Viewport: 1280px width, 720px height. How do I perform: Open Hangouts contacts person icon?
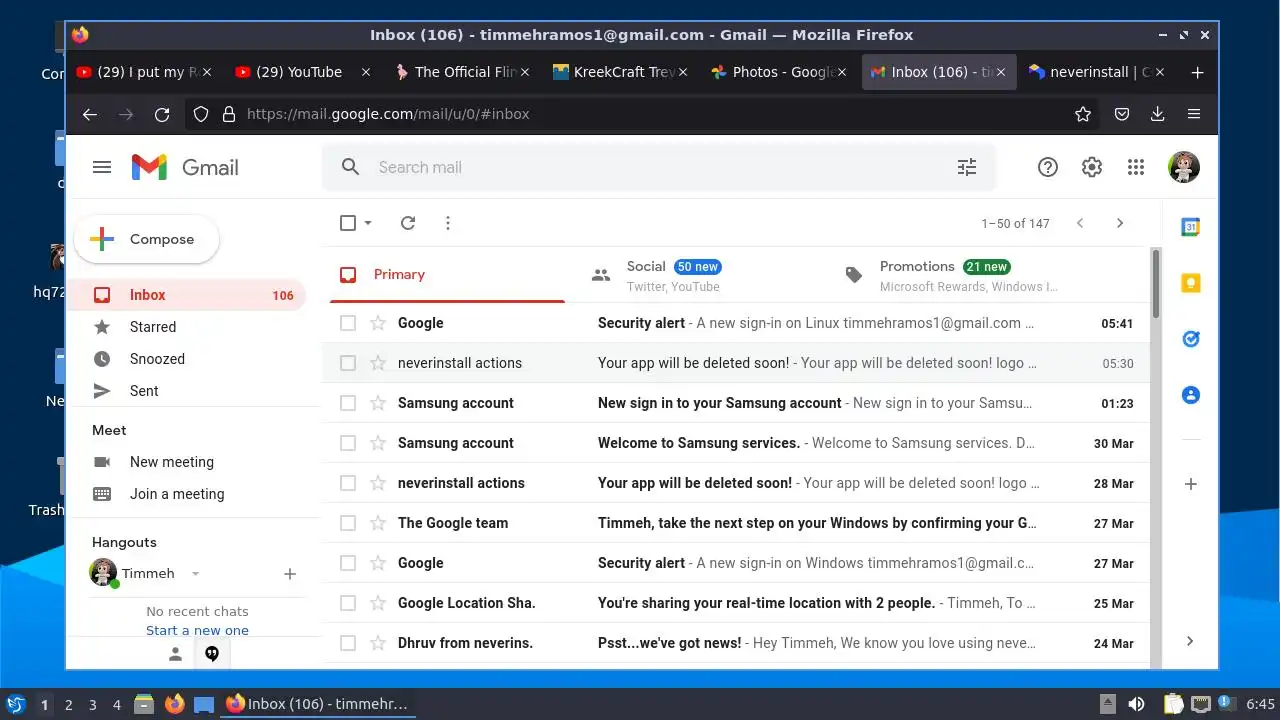pyautogui.click(x=175, y=654)
